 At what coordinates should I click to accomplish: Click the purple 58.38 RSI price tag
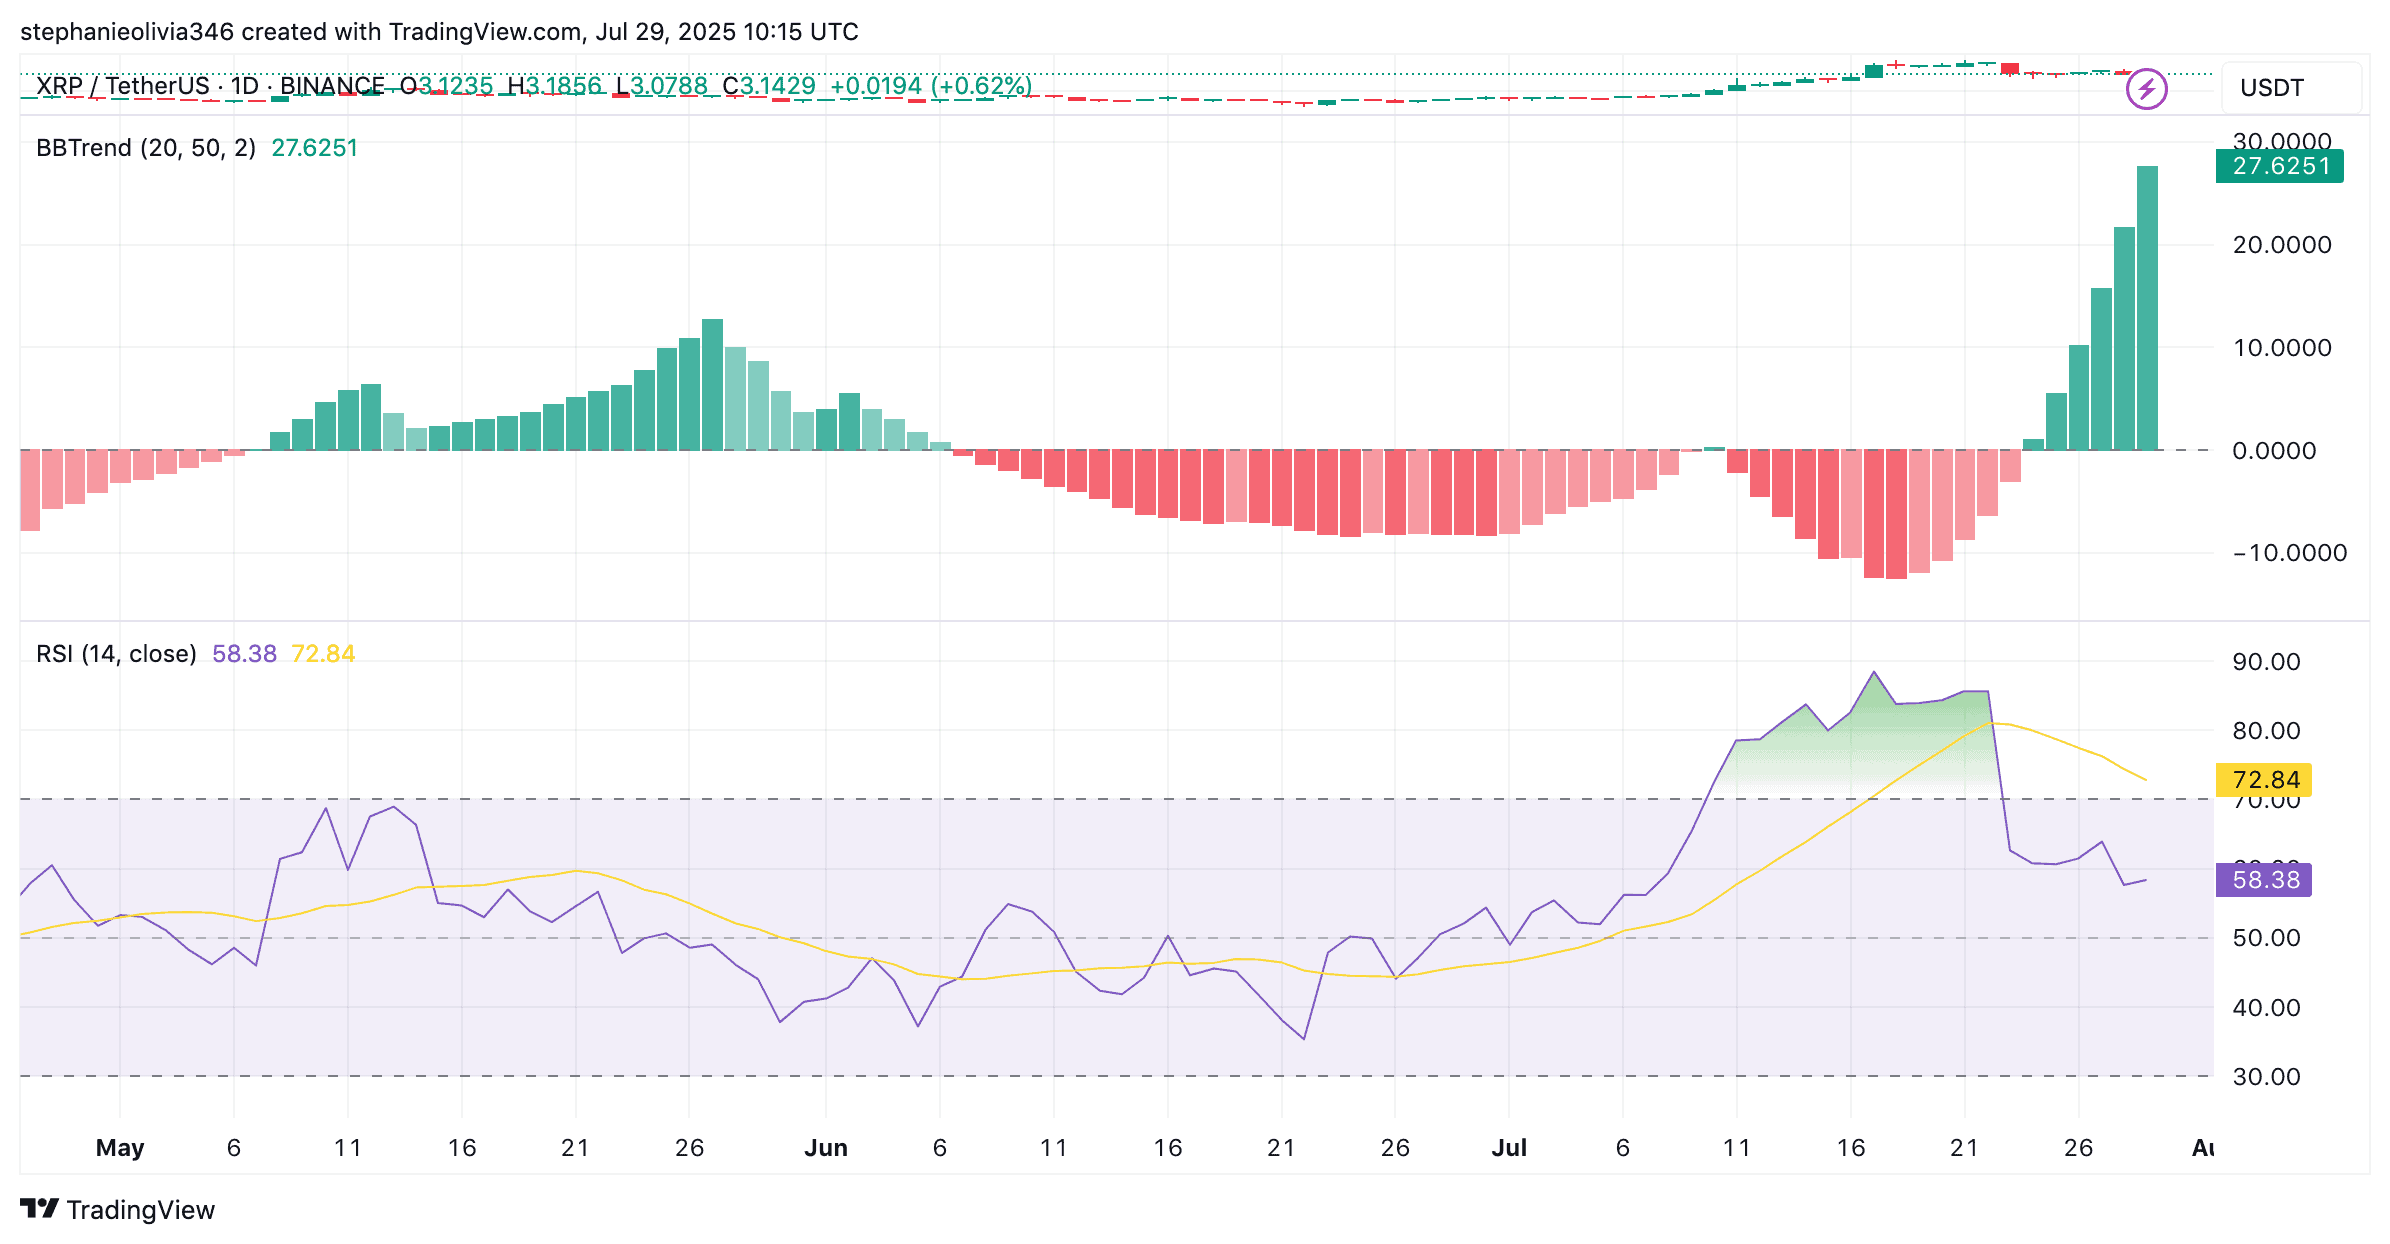(2265, 880)
